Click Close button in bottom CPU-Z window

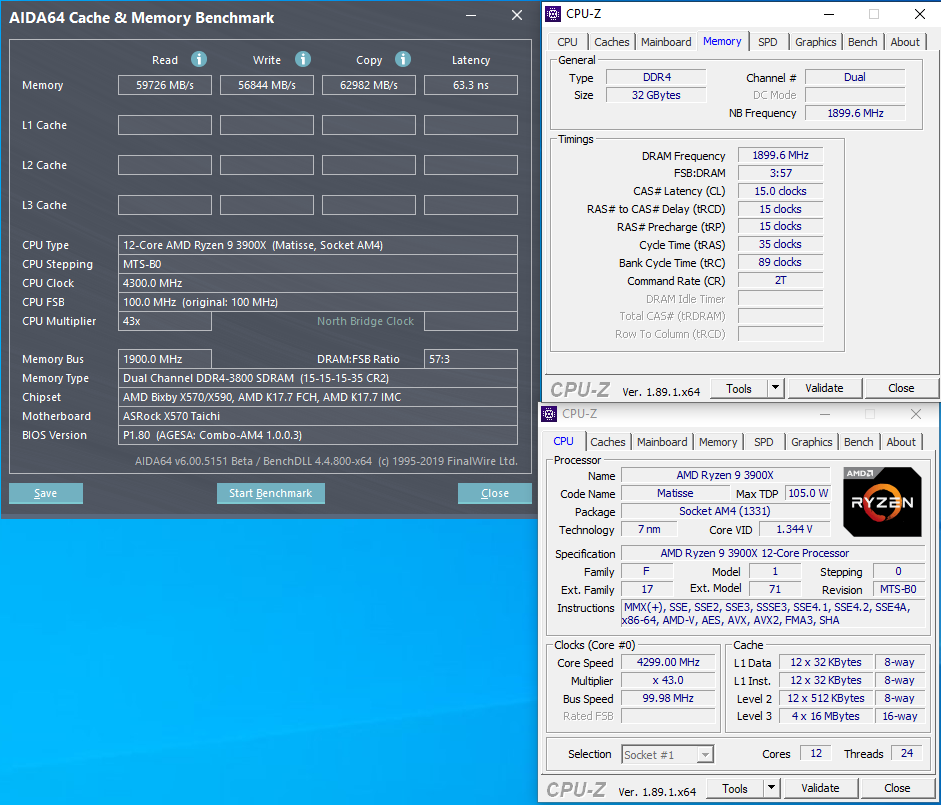(x=897, y=788)
